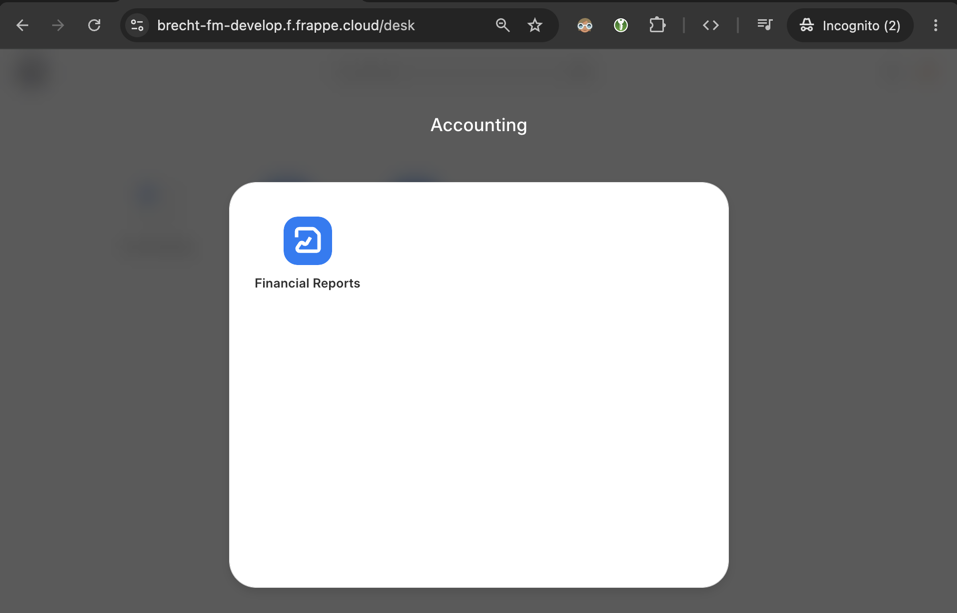Viewport: 957px width, 613px height.
Task: Click the Accounting folder title
Action: [x=478, y=125]
